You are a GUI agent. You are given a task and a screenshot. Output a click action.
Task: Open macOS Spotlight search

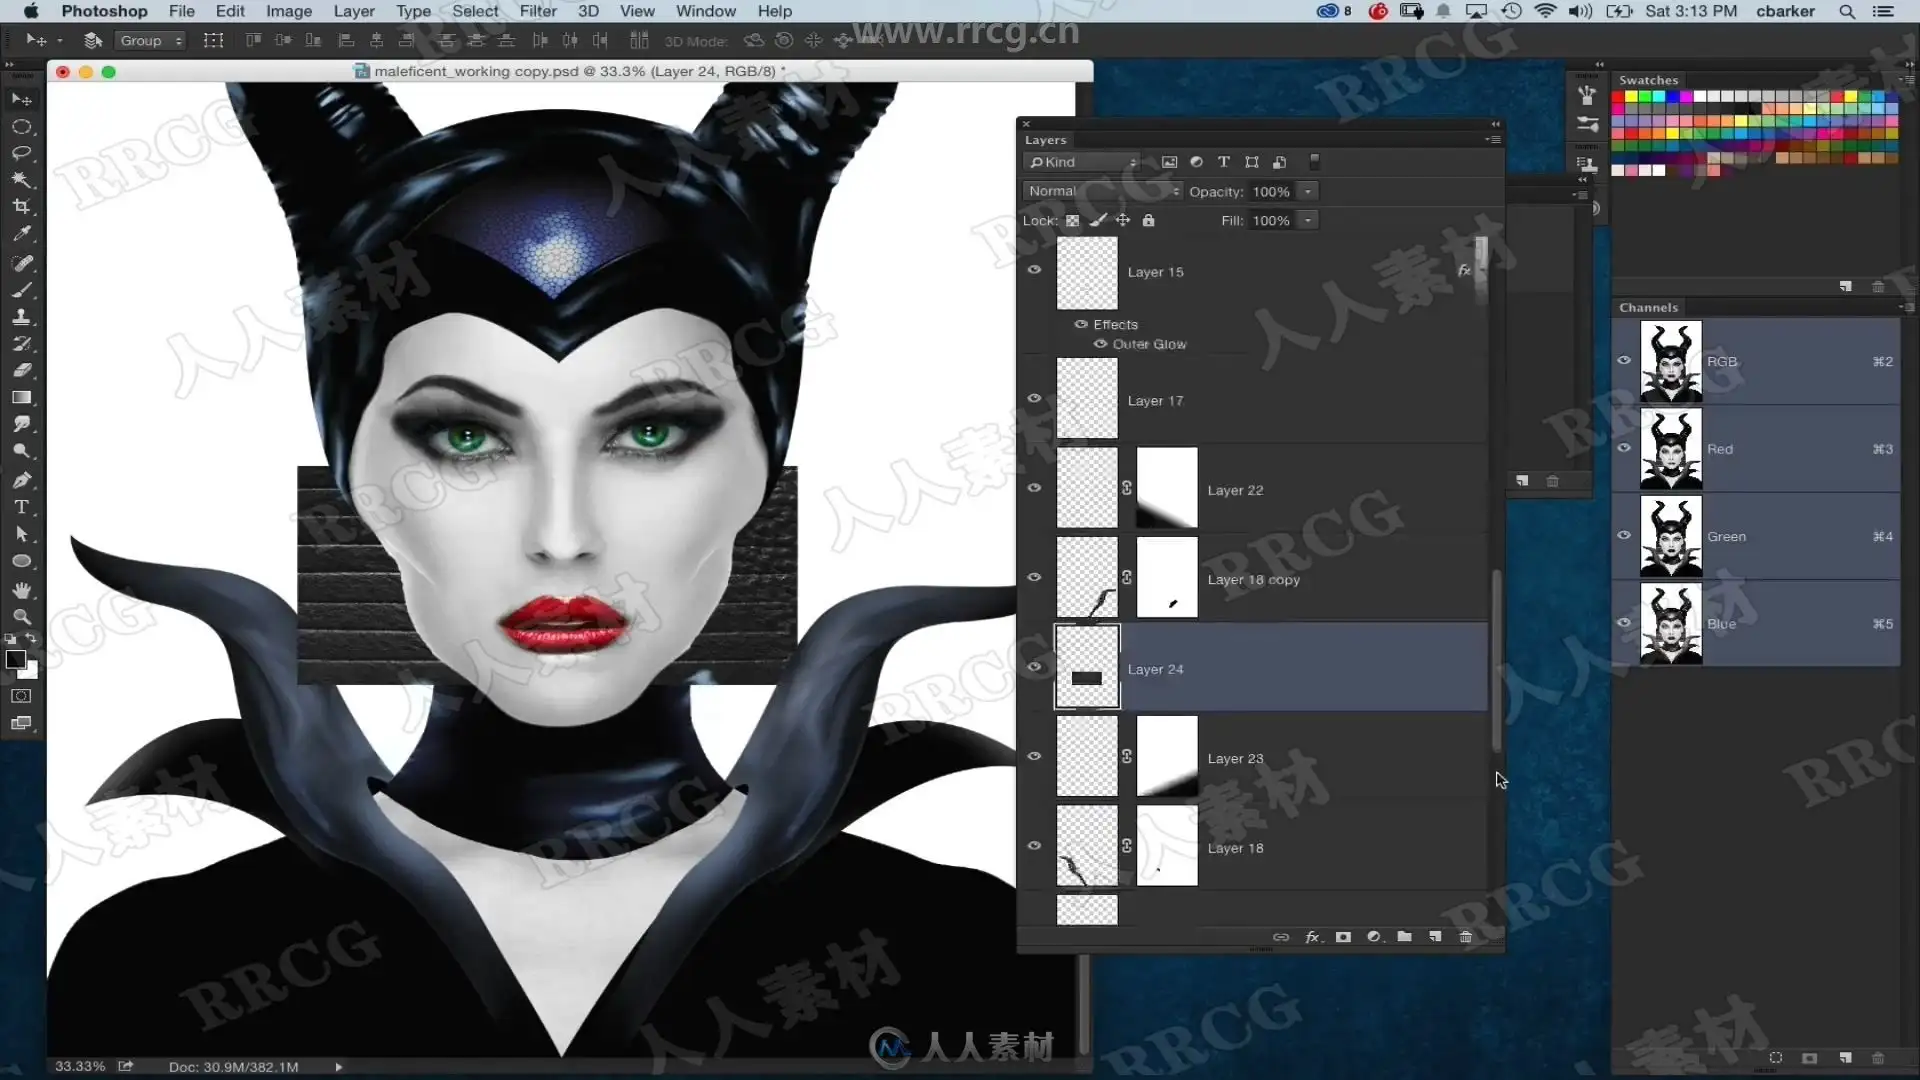1847,11
